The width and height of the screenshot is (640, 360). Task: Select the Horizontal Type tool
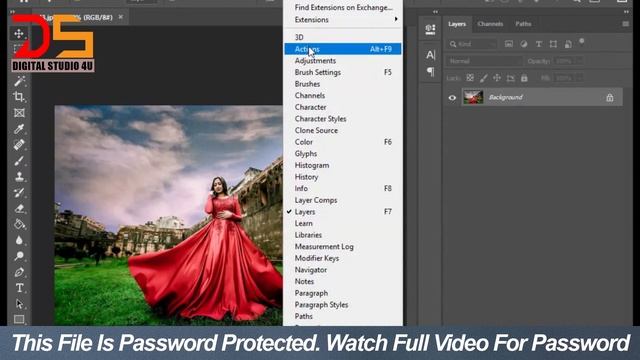tap(19, 288)
